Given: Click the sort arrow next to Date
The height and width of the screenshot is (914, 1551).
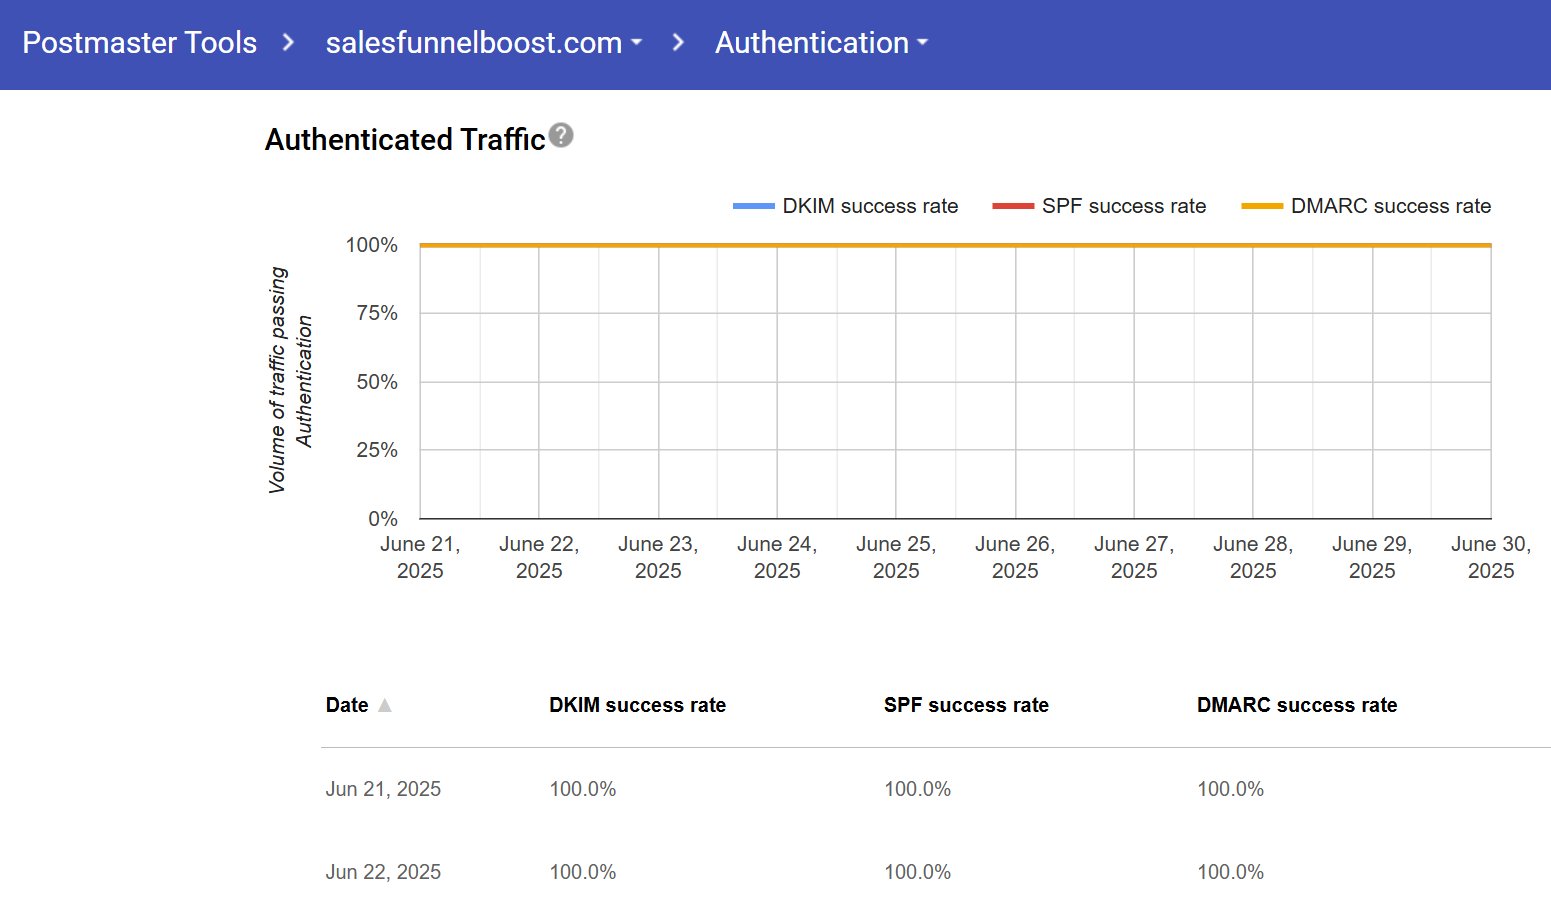Looking at the screenshot, I should (x=385, y=705).
